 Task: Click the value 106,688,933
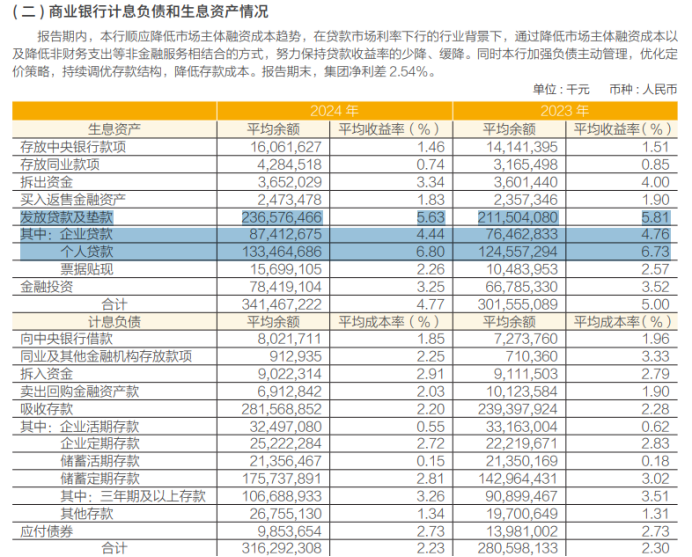pos(282,496)
